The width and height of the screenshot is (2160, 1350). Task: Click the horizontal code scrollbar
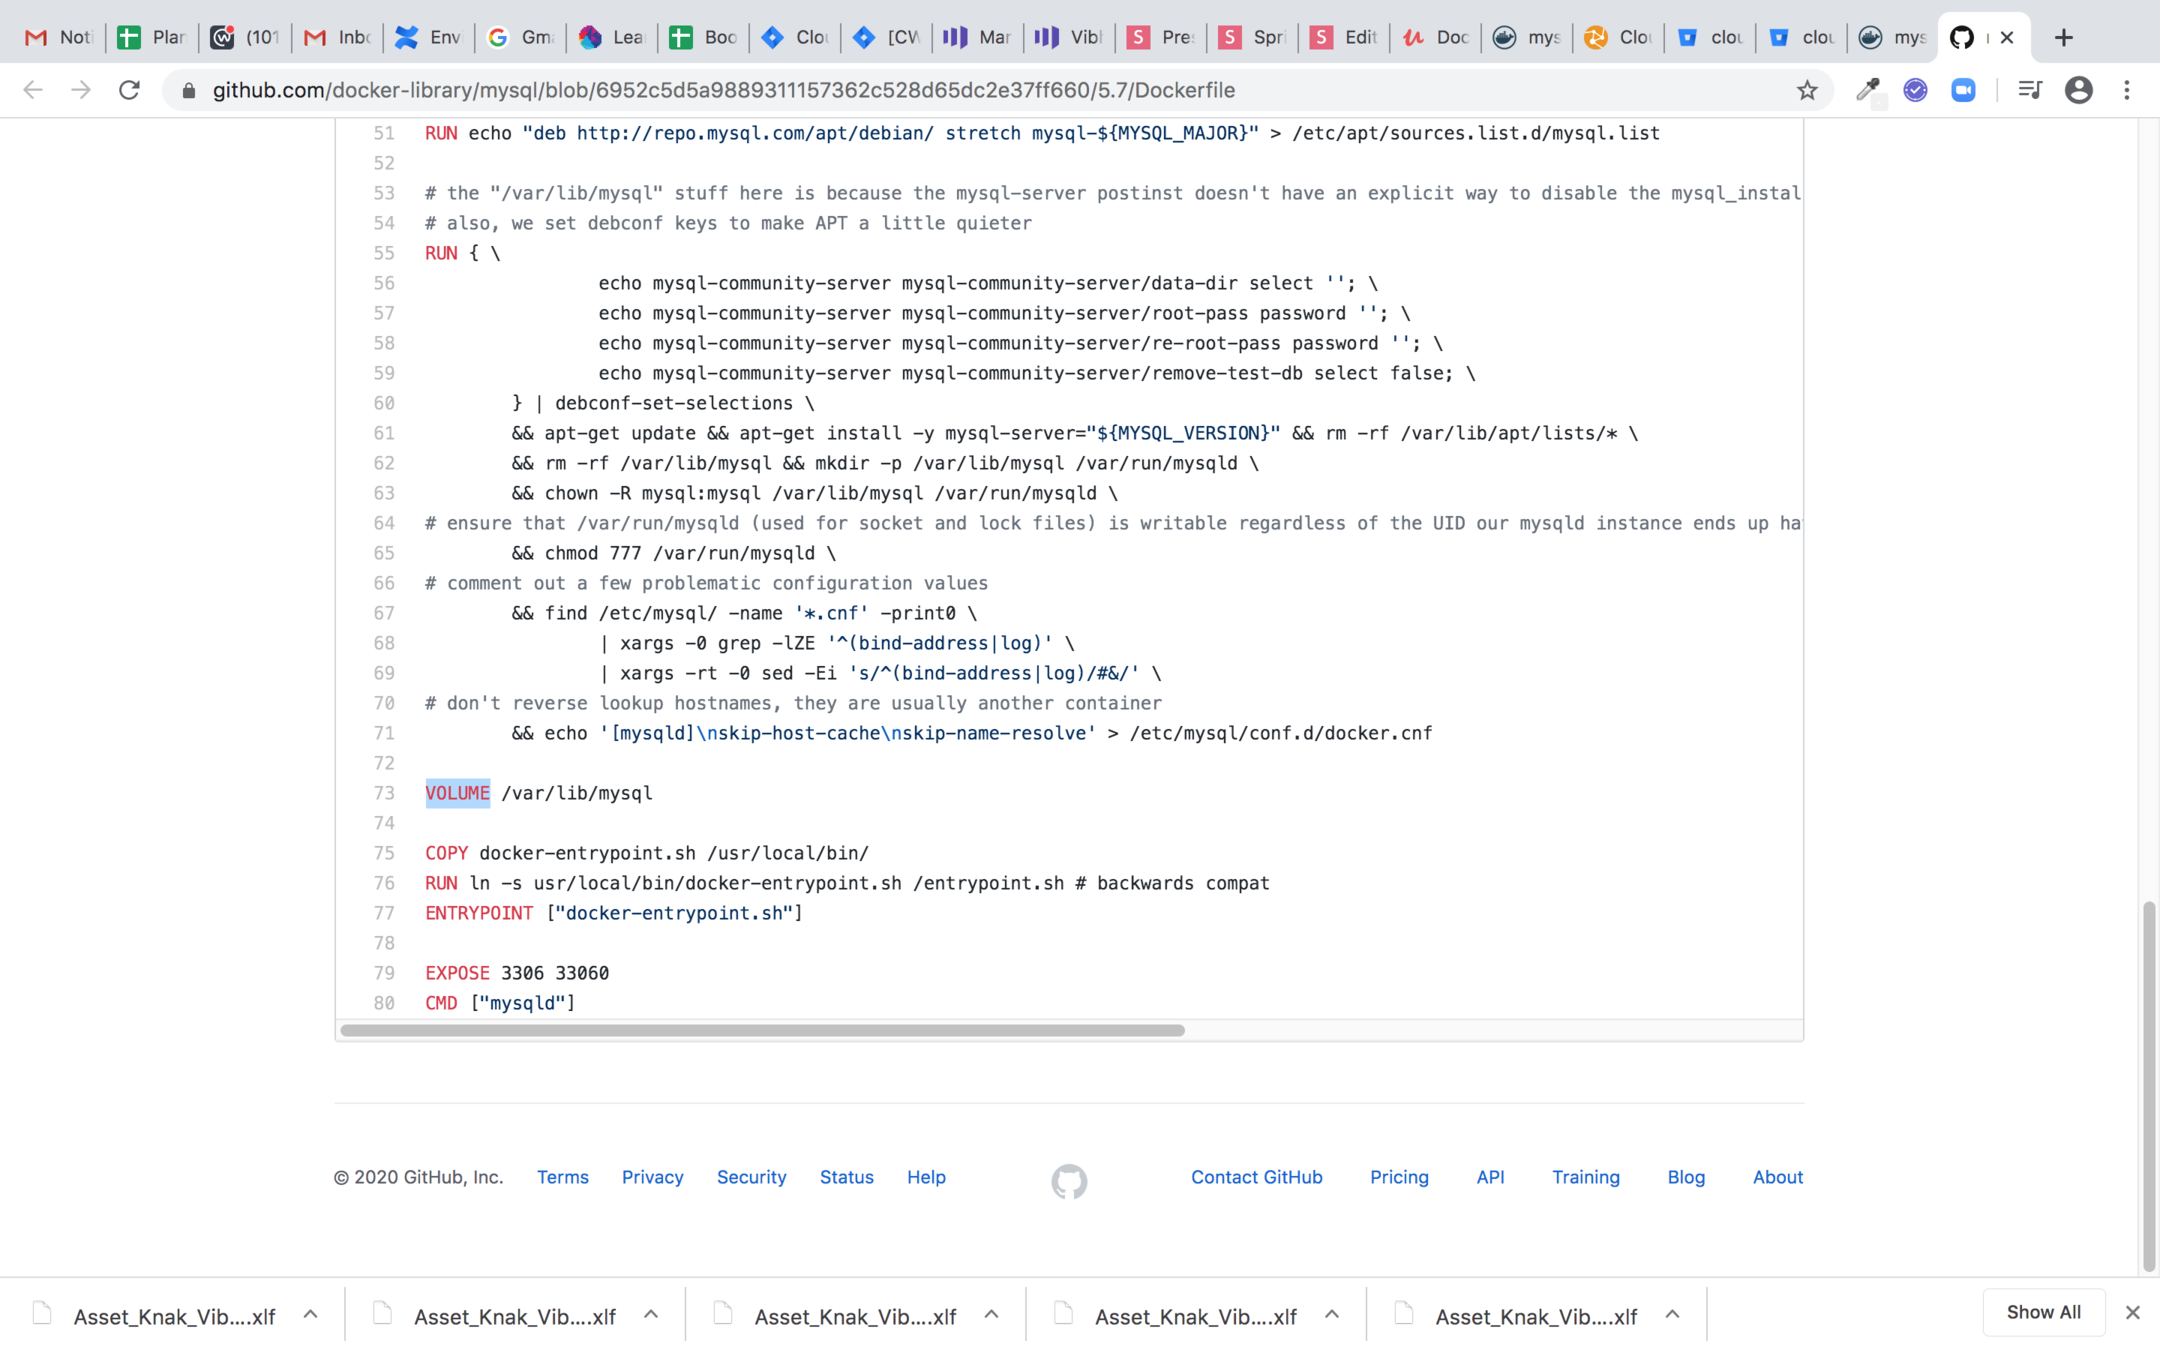click(762, 1030)
